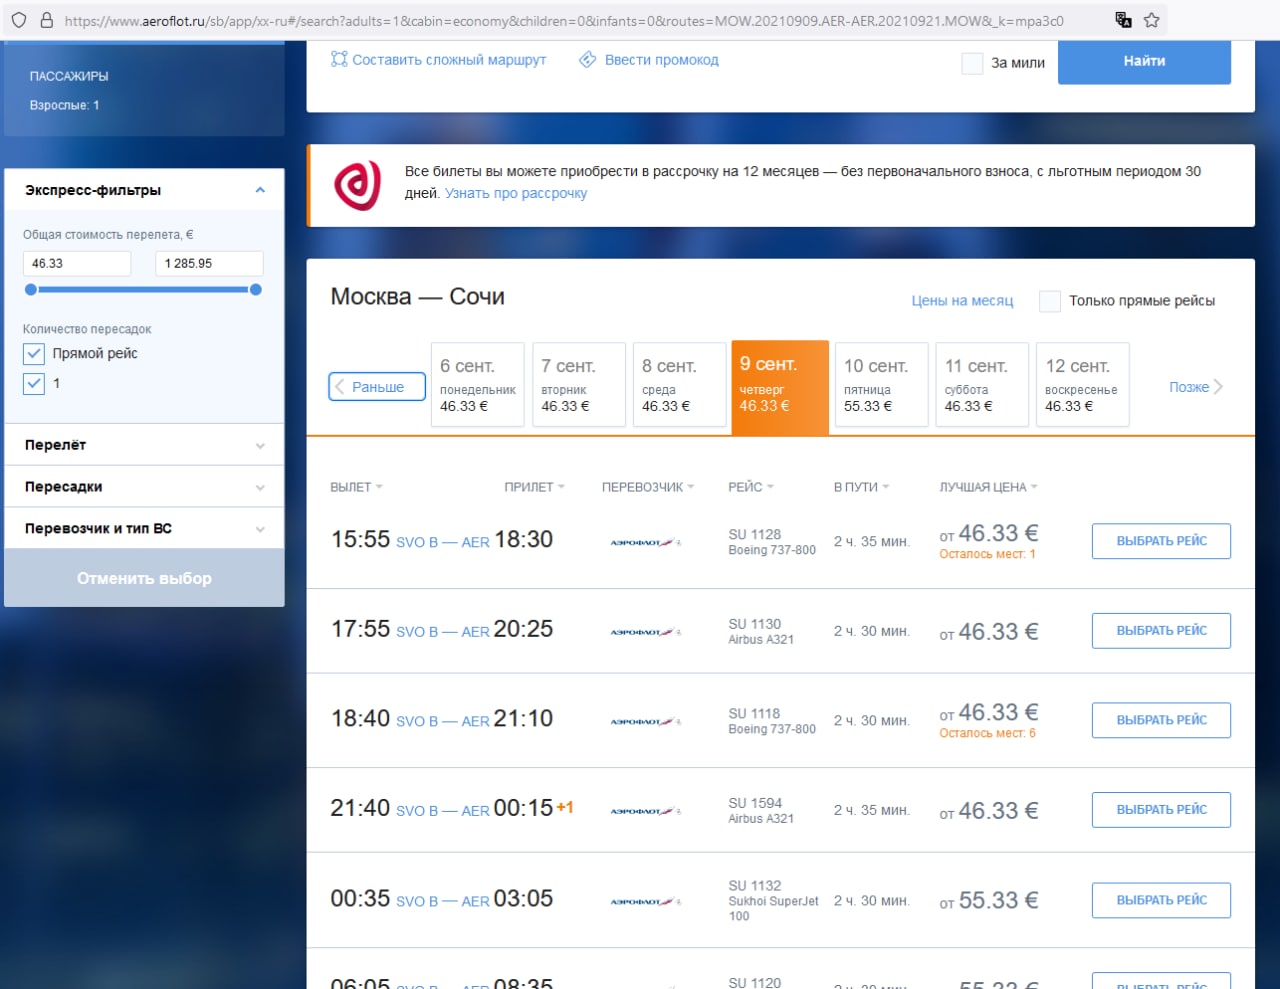This screenshot has height=989, width=1280.
Task: Click Отменить выбор button
Action: coord(144,578)
